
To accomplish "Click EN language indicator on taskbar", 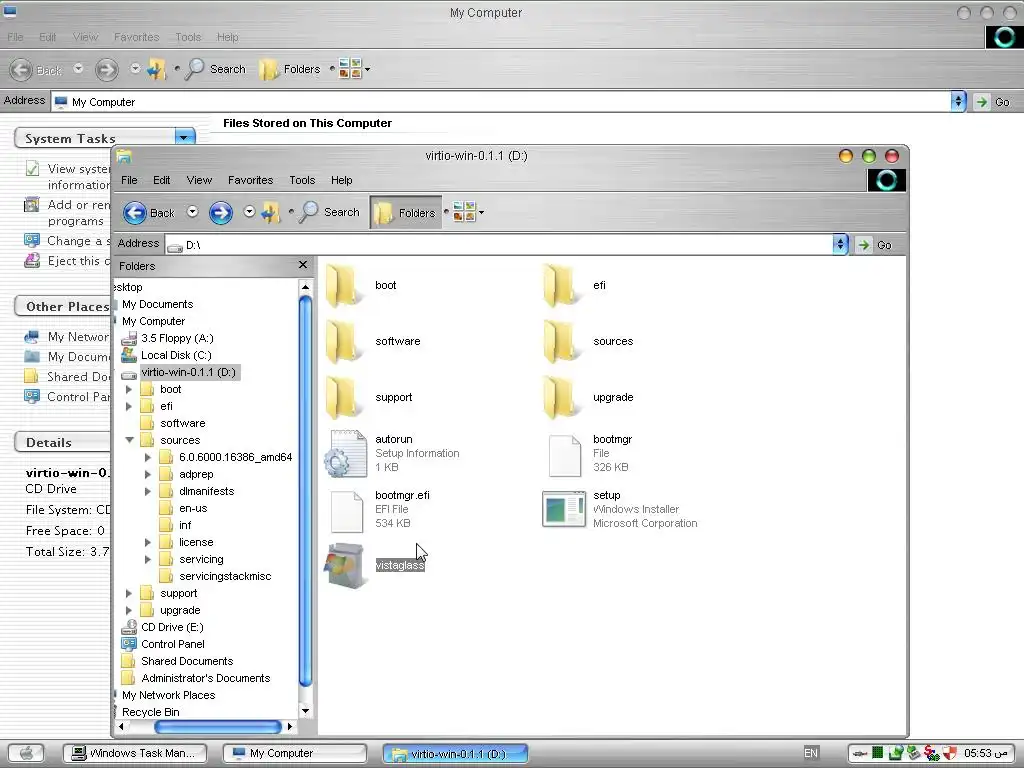I will [x=810, y=753].
